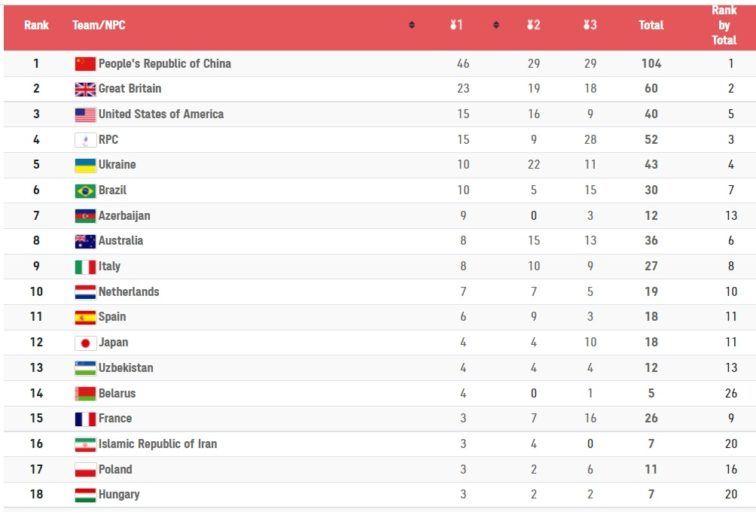Sort by the Rank column header
Screen dimensions: 756x512
pos(36,25)
